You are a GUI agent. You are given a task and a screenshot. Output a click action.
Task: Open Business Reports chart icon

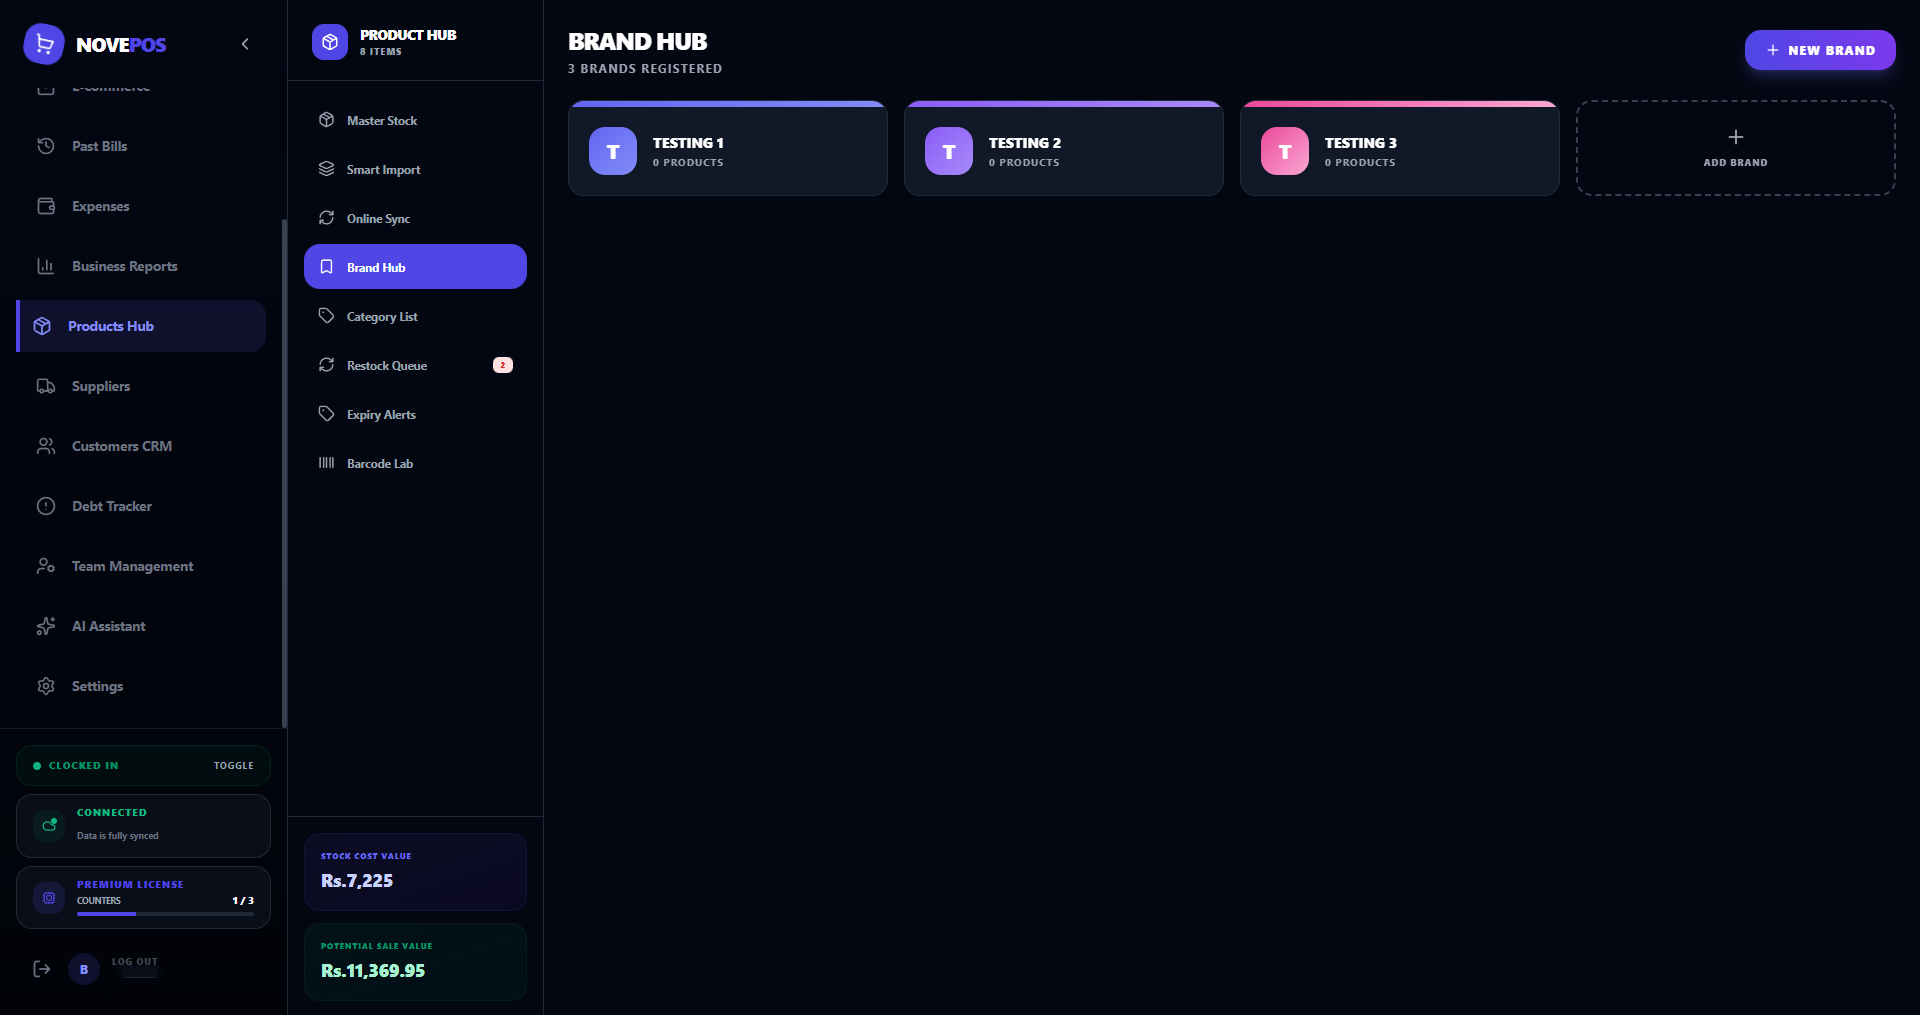[x=46, y=266]
